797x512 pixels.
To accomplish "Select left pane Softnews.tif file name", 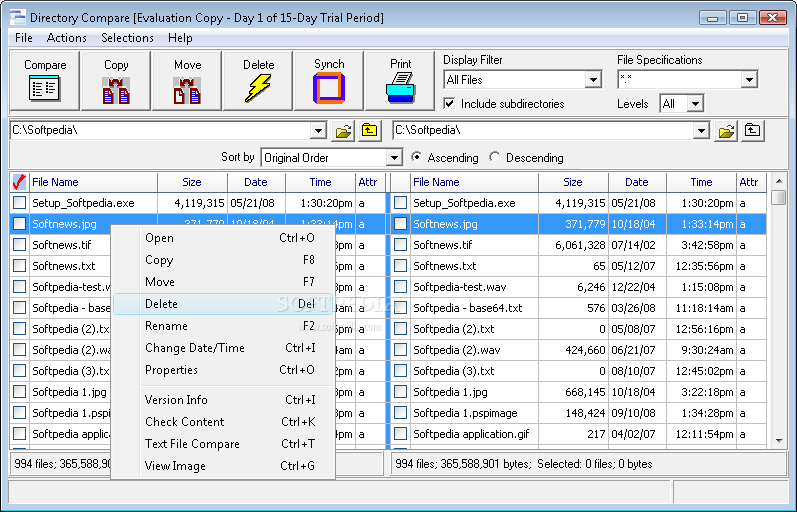I will (62, 245).
